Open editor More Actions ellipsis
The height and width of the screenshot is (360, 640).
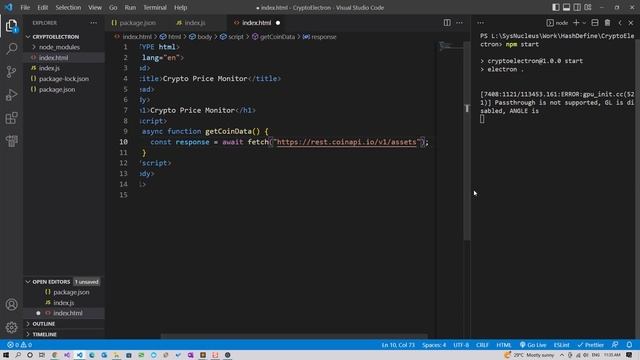pyautogui.click(x=460, y=23)
